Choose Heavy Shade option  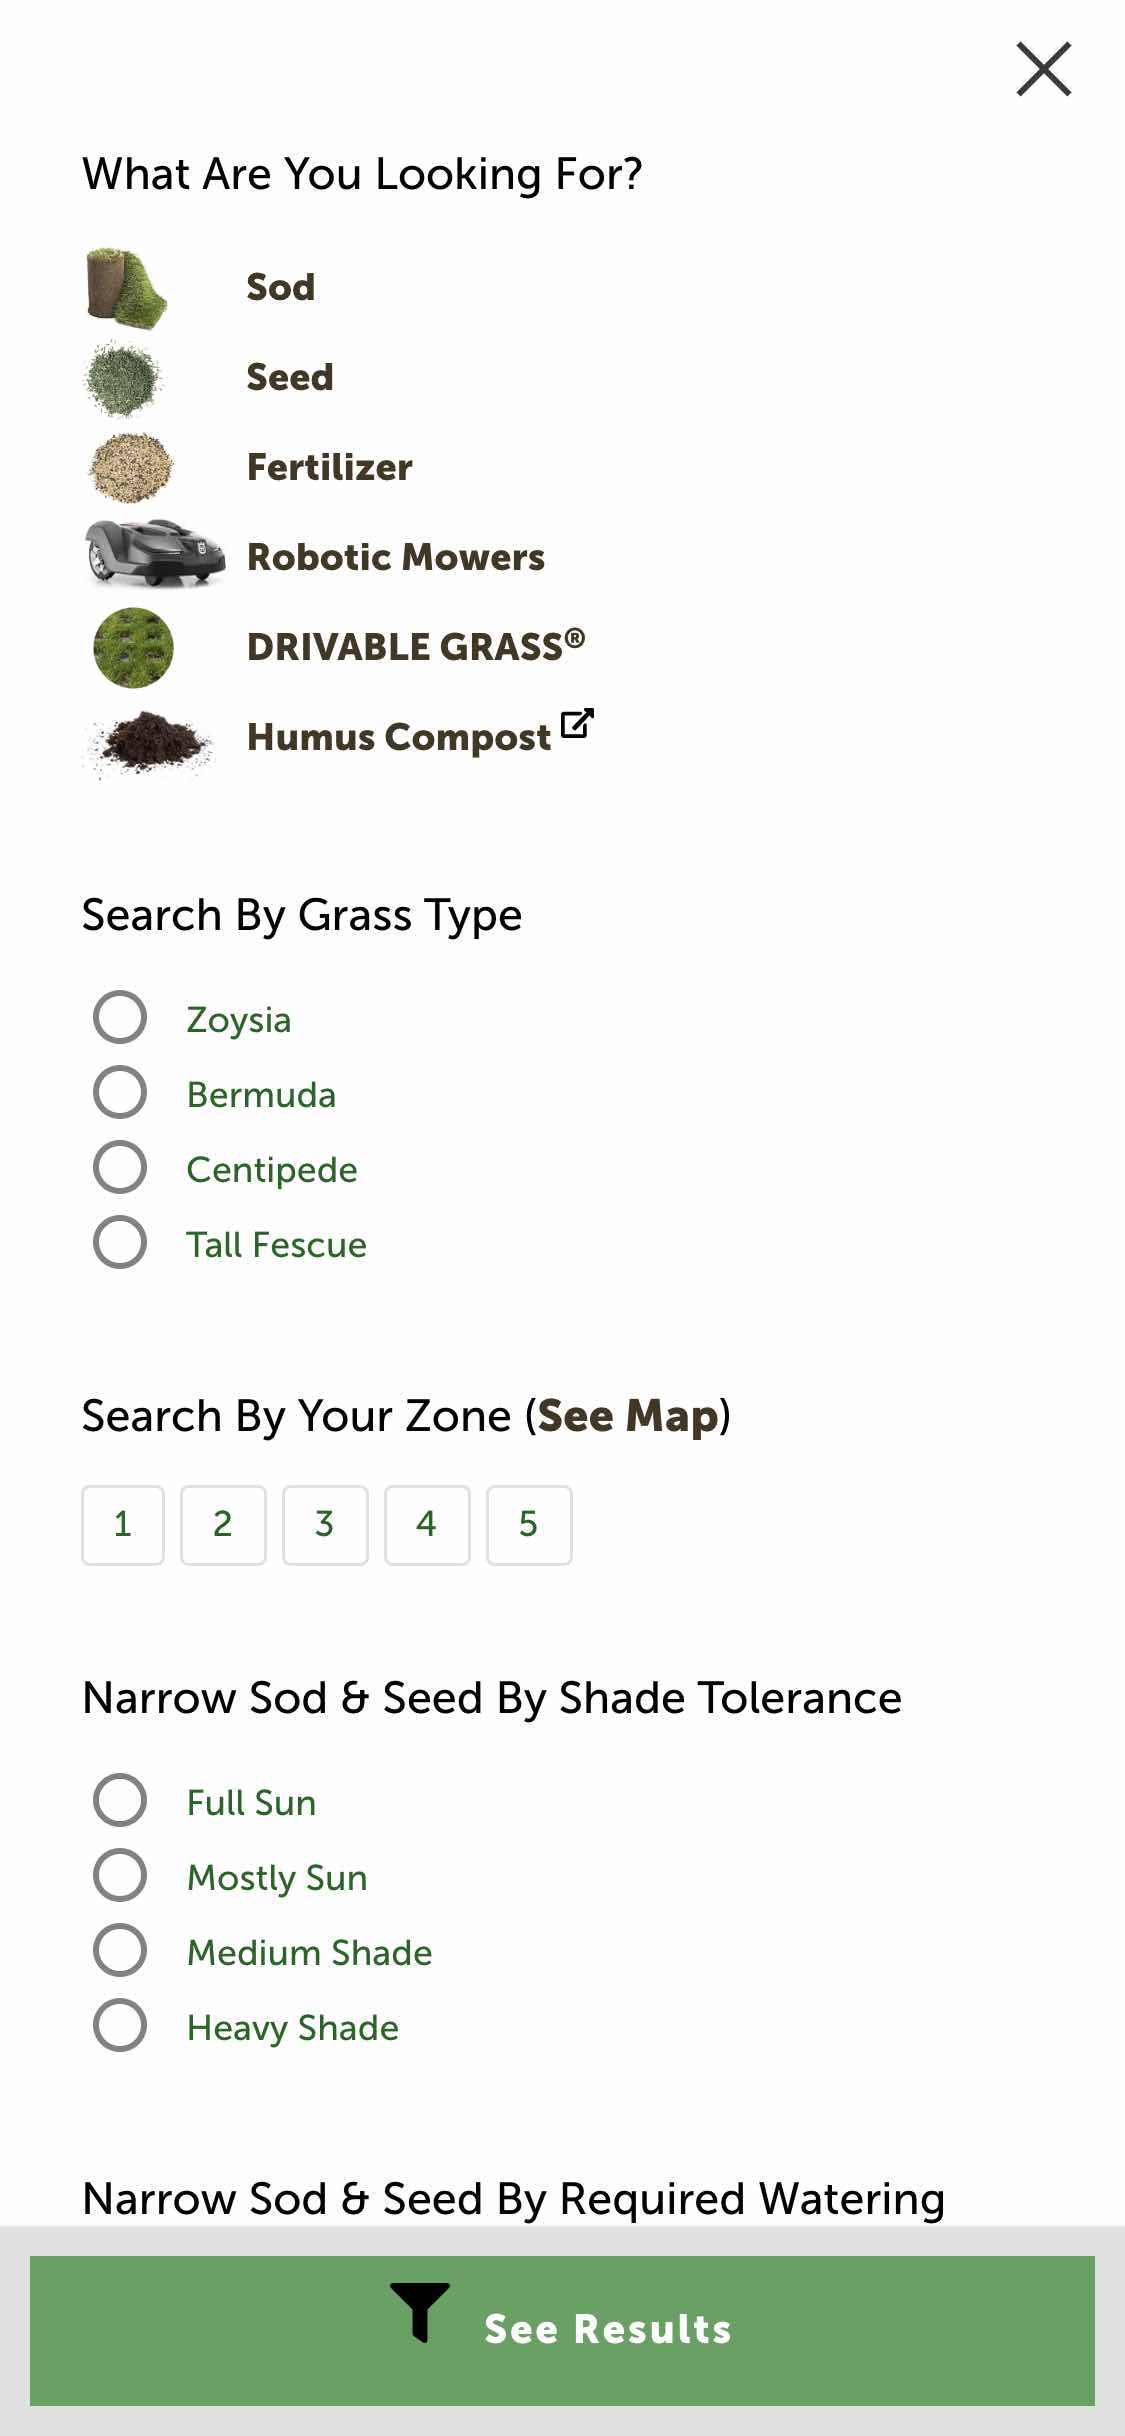[120, 2026]
